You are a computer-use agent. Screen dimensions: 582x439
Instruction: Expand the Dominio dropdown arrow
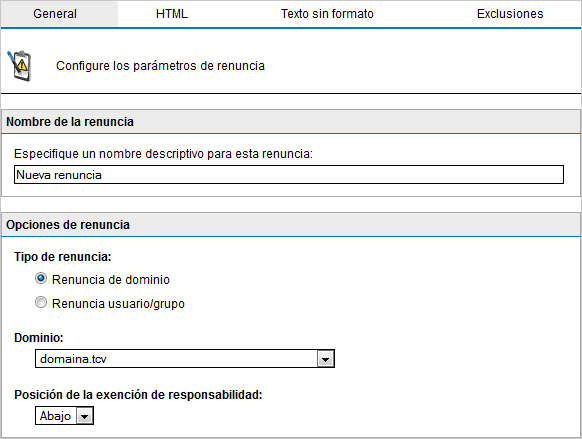tap(326, 359)
